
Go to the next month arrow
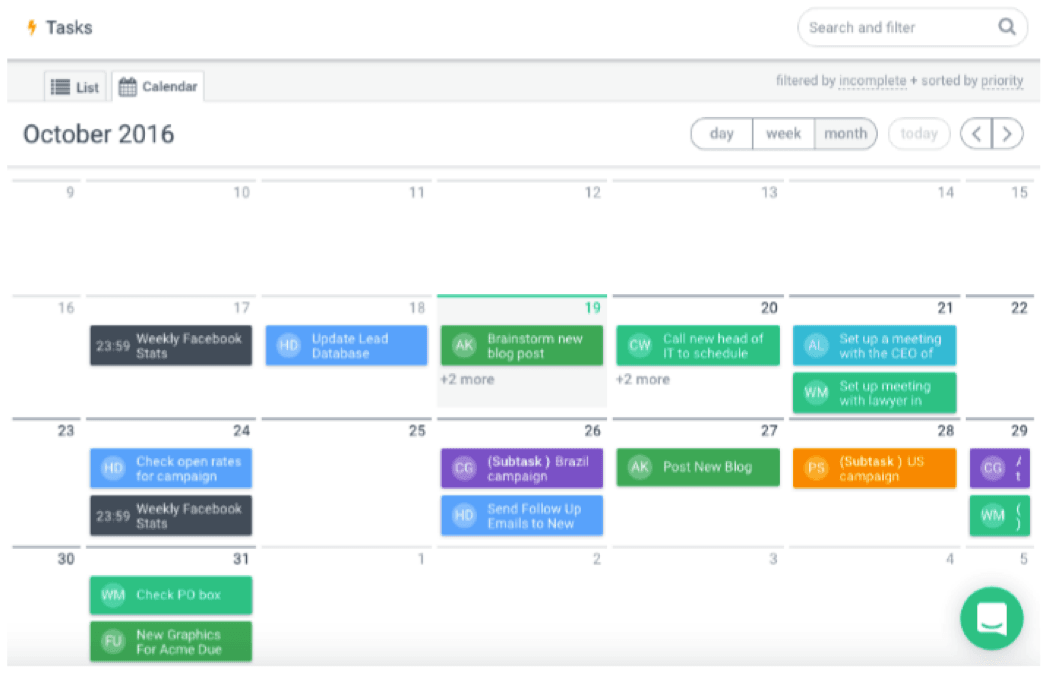(1007, 134)
